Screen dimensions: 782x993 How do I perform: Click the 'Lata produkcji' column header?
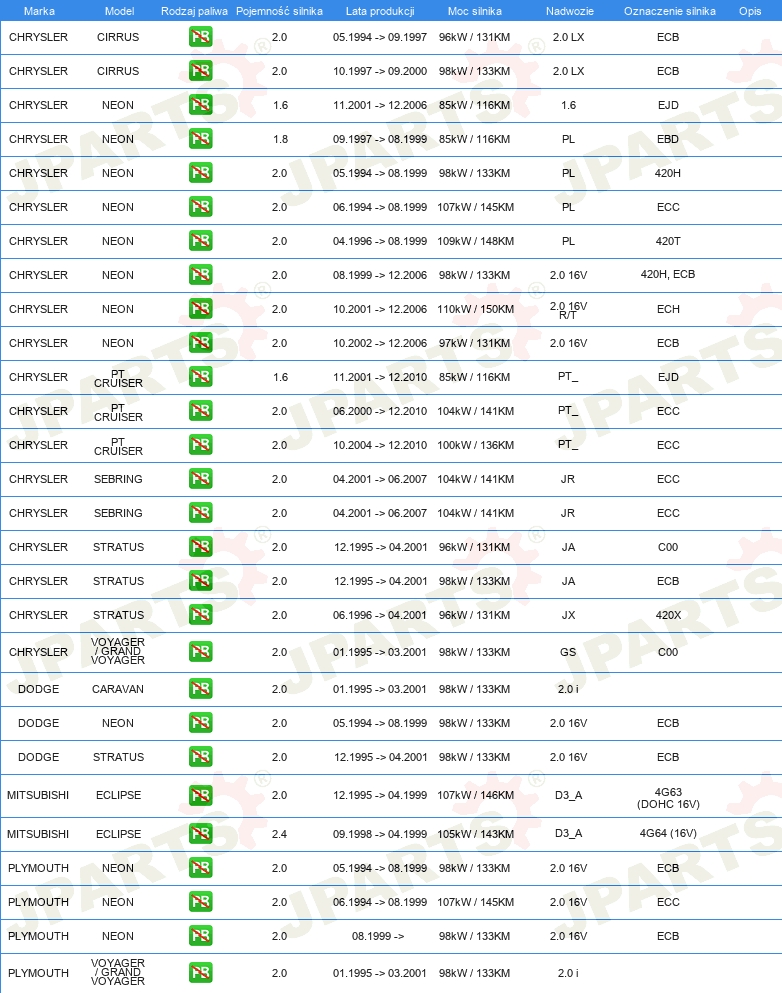pyautogui.click(x=380, y=11)
